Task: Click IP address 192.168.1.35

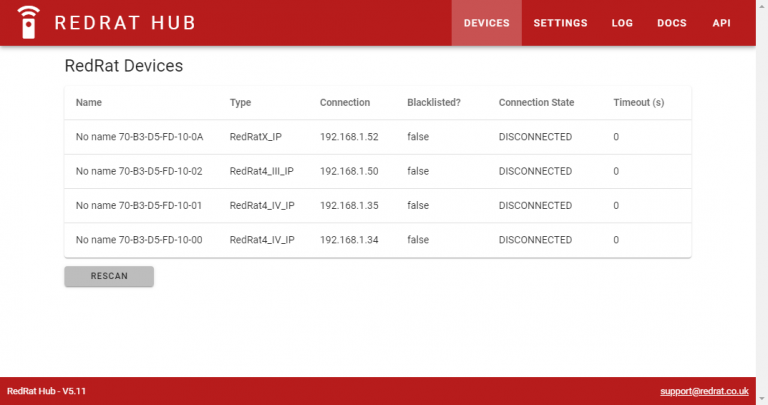Action: click(349, 206)
